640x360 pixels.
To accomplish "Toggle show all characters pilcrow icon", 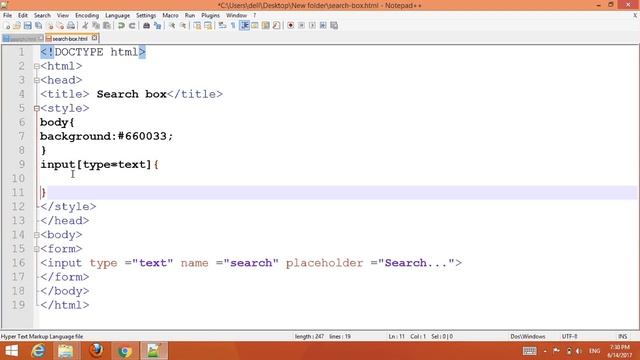I will pyautogui.click(x=233, y=26).
